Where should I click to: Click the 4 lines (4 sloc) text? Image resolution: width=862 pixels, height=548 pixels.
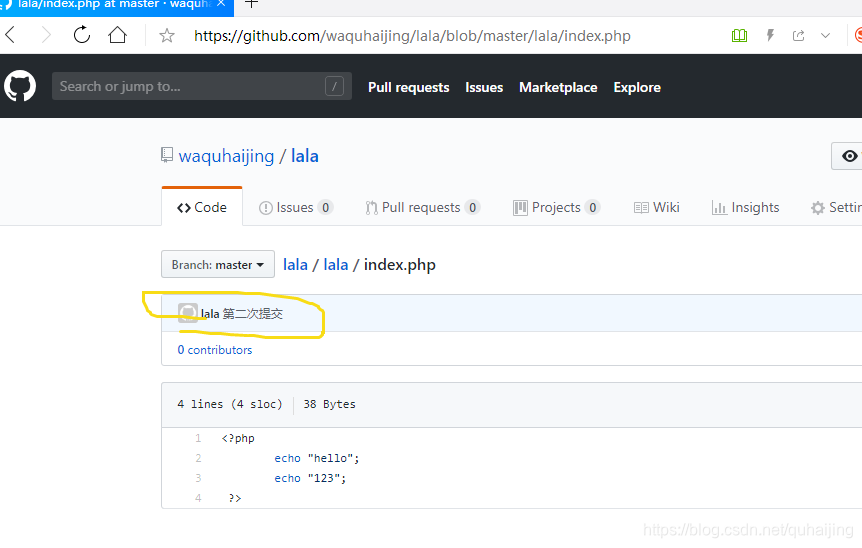pos(229,404)
